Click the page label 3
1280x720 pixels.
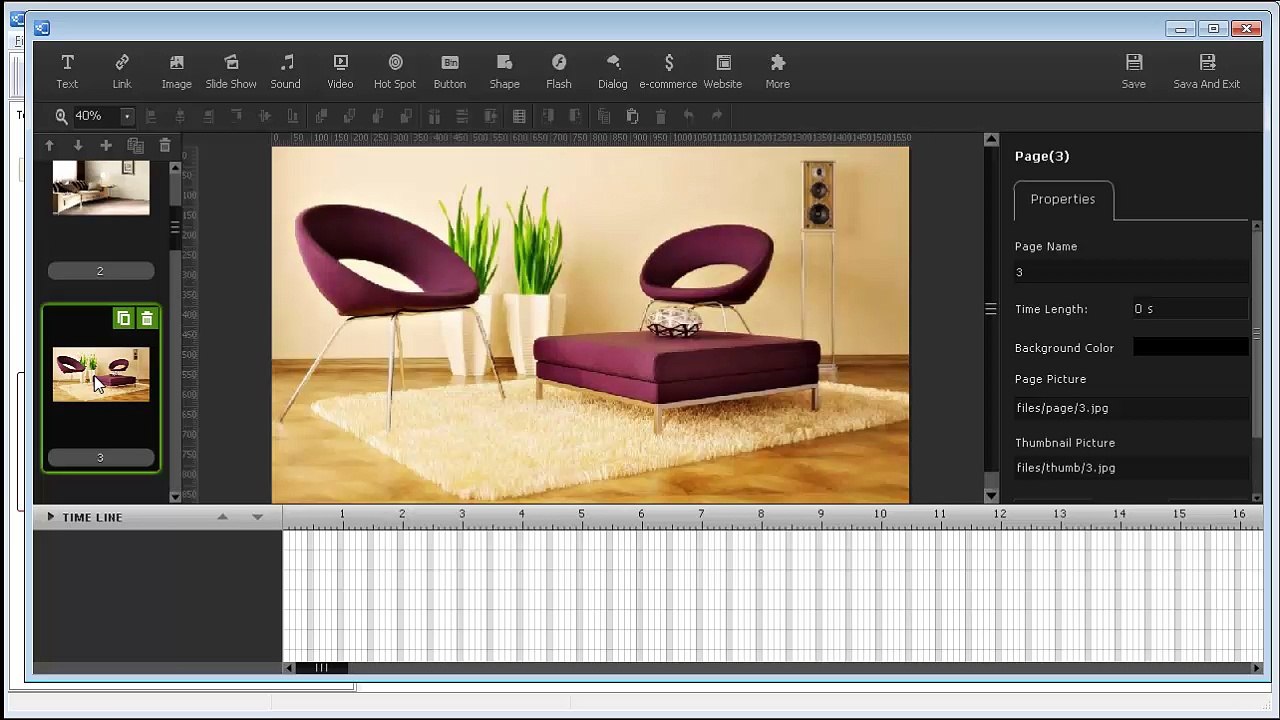100,458
